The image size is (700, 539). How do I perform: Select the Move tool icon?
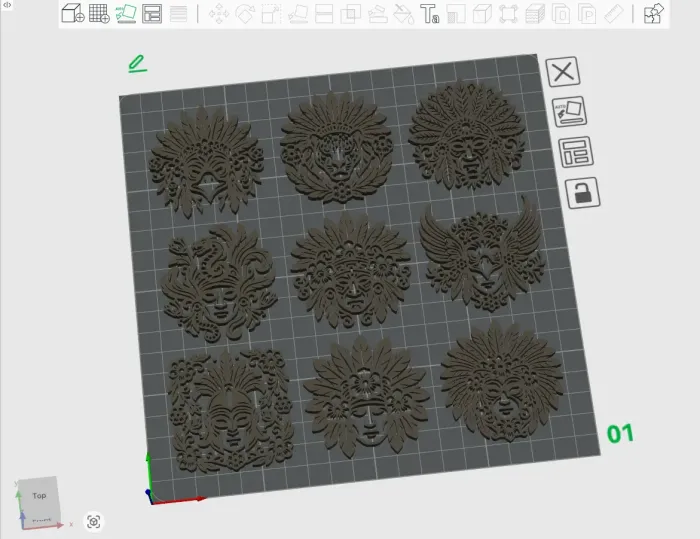219,14
